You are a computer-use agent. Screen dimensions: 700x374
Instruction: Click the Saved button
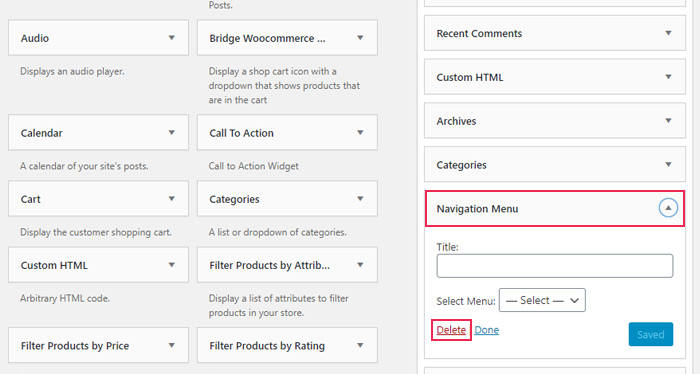click(x=650, y=334)
